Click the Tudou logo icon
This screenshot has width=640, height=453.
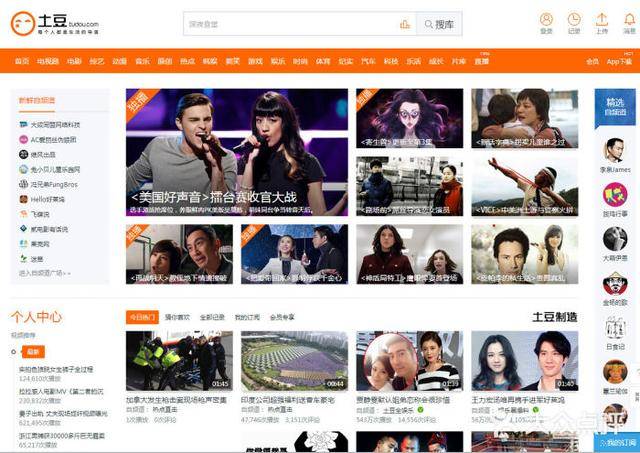coord(22,22)
